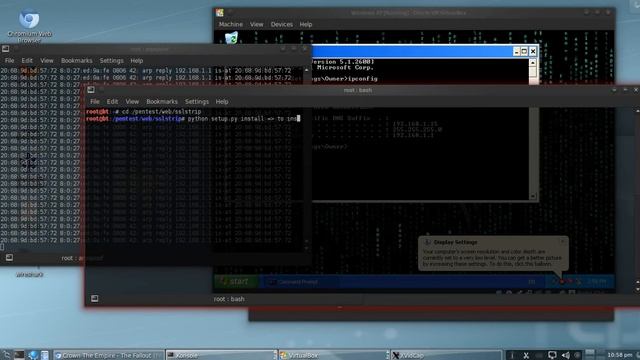The width and height of the screenshot is (640, 360).
Task: Open the KDE application launcher
Action: [7, 355]
